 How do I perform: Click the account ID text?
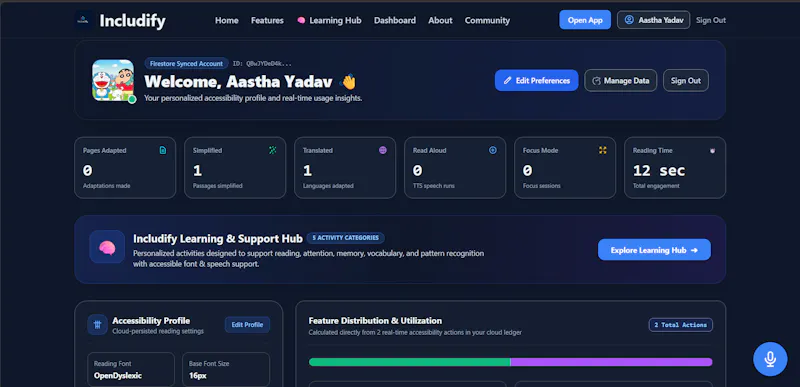tap(262, 64)
